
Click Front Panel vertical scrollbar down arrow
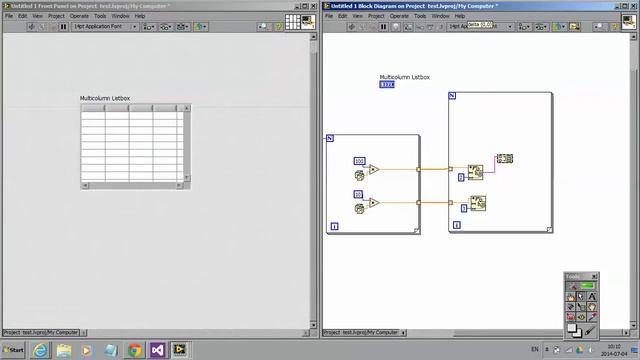[x=313, y=325]
